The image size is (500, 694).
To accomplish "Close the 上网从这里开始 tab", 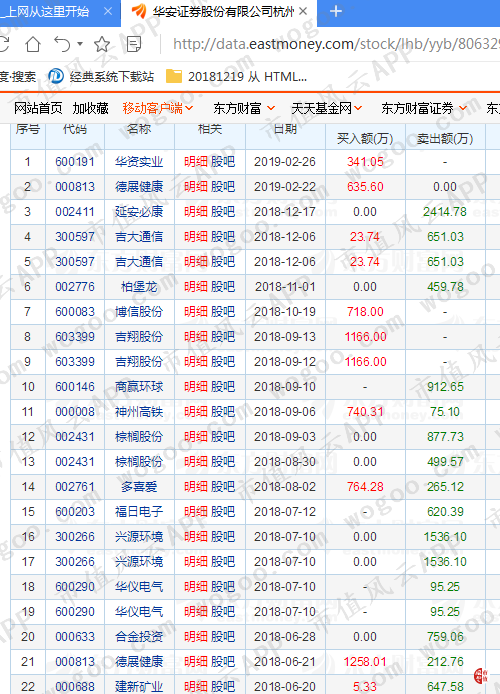I will pos(108,11).
